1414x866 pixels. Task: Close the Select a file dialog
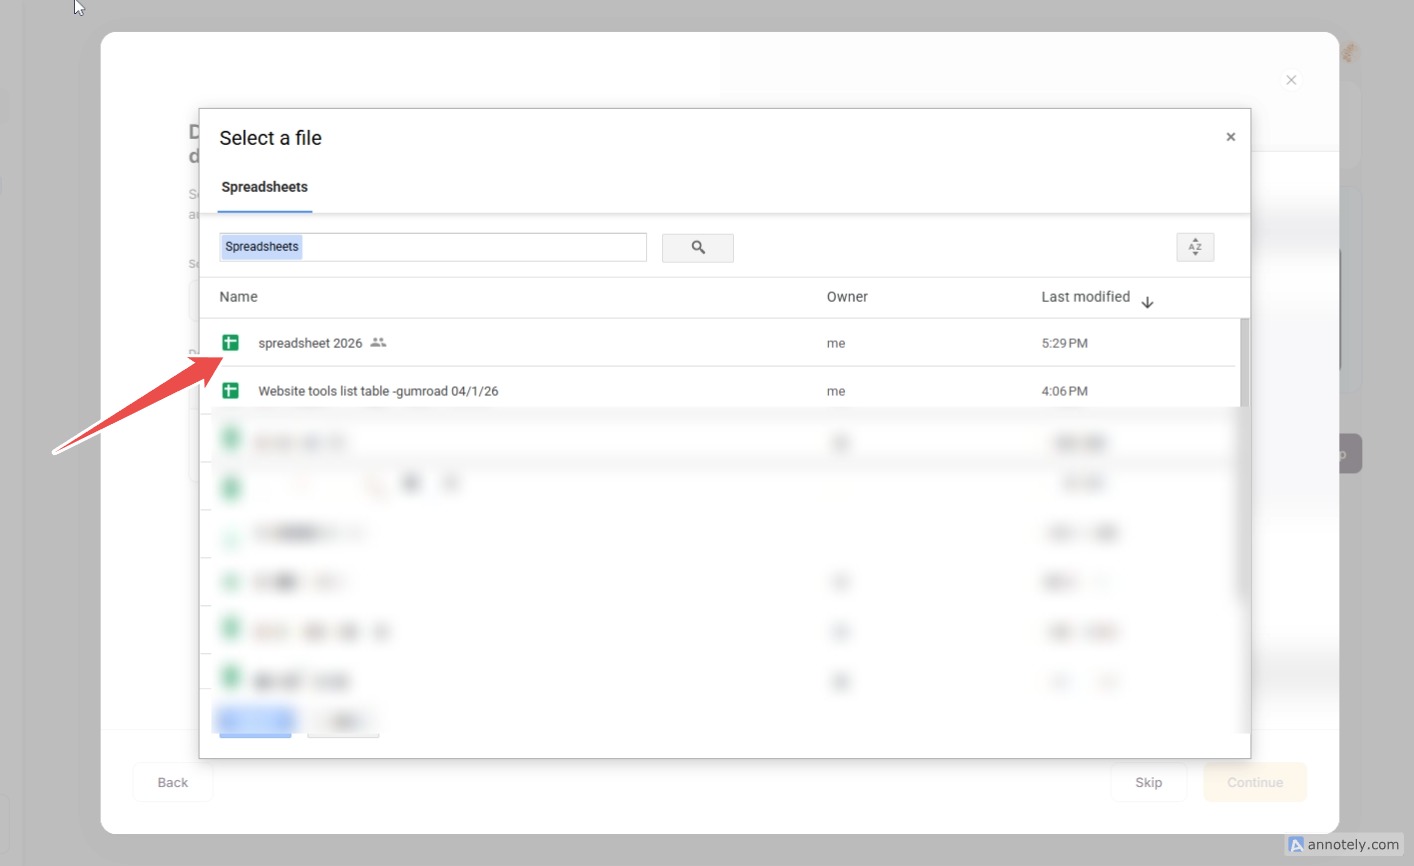[1230, 137]
